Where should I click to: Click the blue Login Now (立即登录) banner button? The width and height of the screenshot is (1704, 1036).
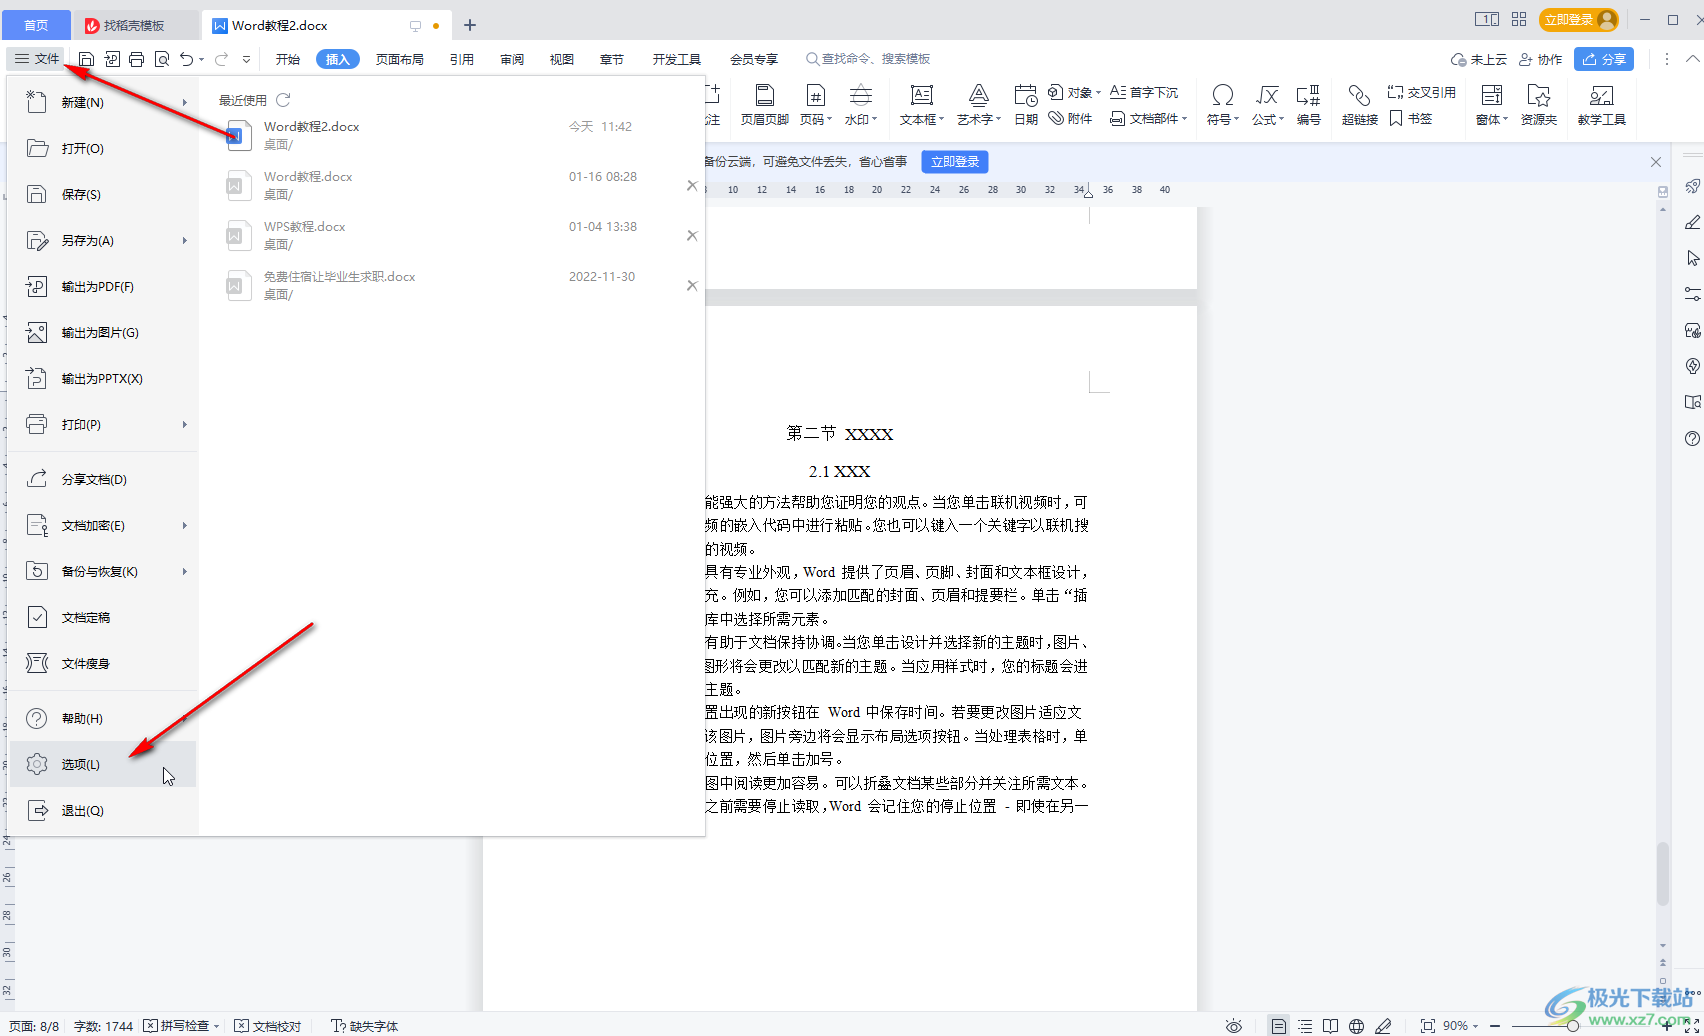point(955,161)
